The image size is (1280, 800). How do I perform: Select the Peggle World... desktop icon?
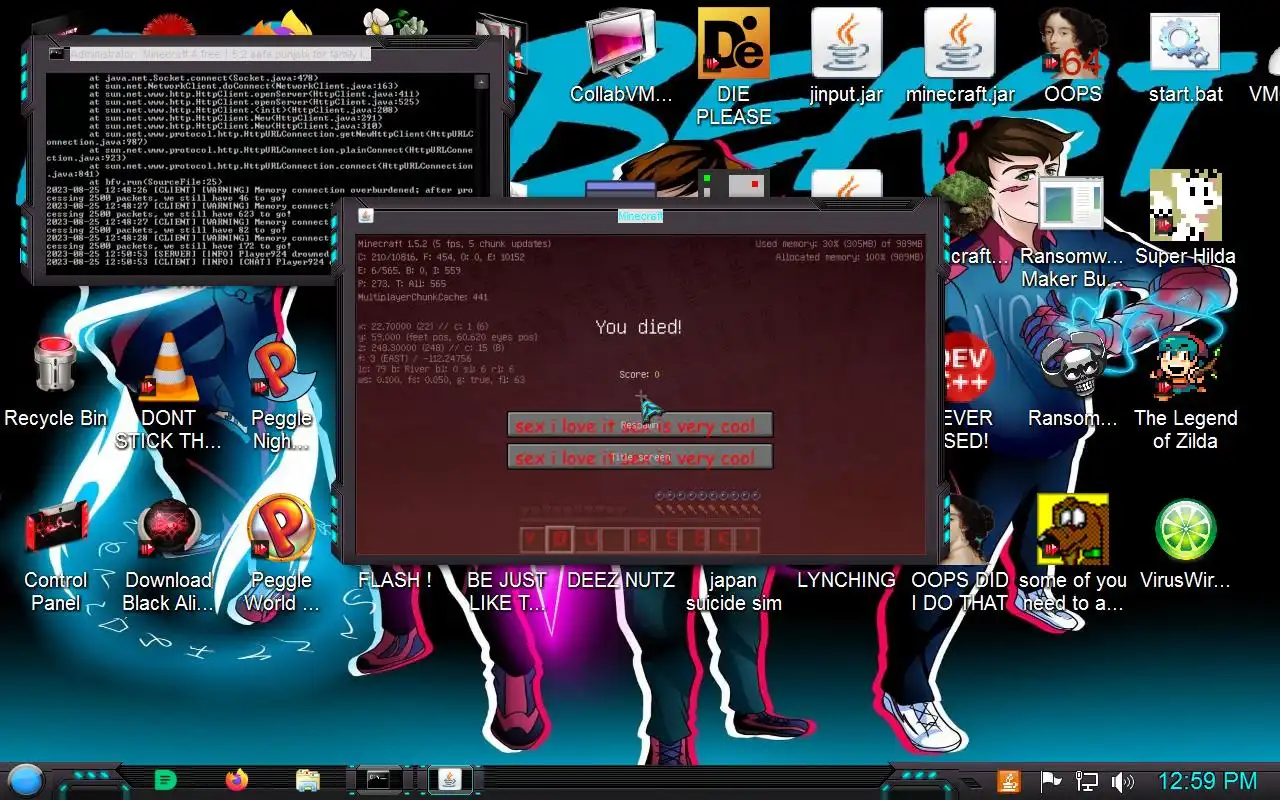point(281,555)
